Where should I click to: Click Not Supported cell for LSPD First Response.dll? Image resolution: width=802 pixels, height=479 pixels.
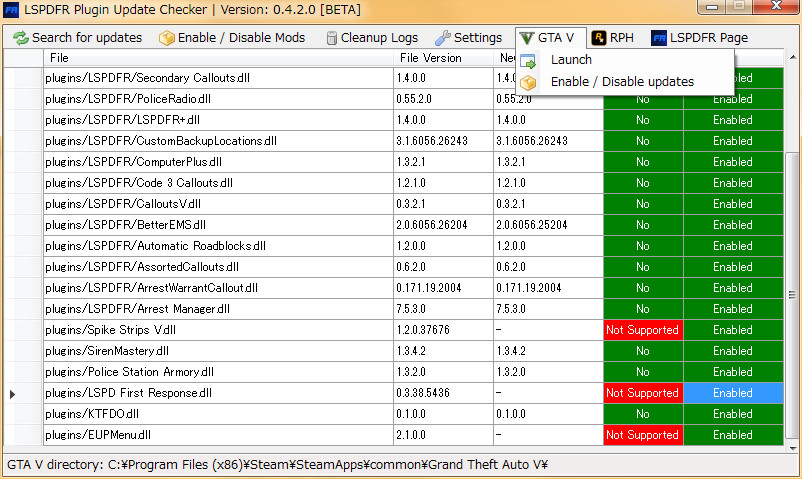tap(643, 393)
